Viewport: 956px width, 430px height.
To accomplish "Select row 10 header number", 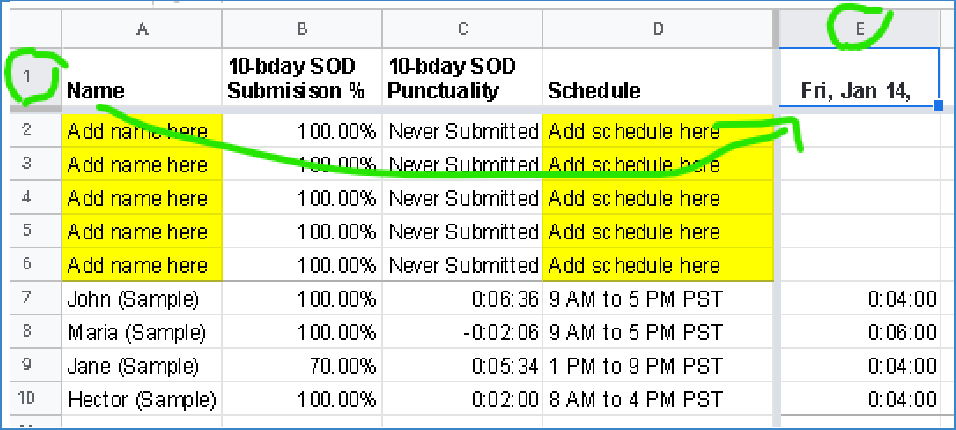I will pyautogui.click(x=28, y=399).
